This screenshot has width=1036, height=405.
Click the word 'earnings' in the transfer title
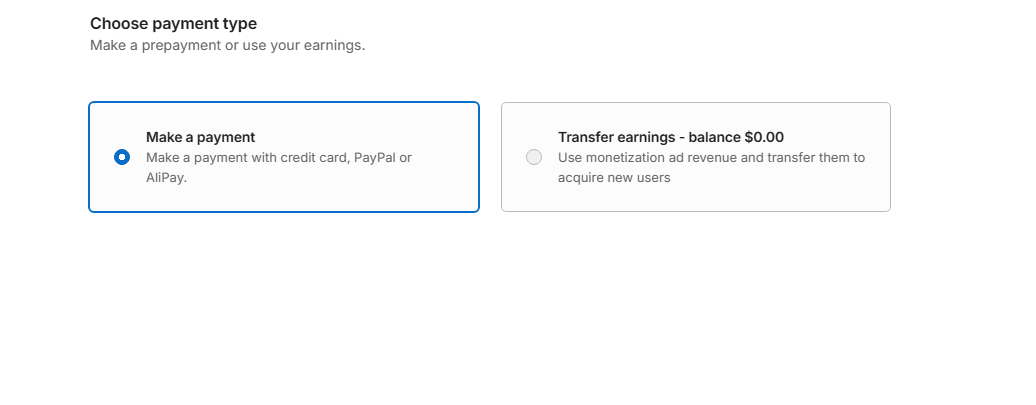tap(646, 137)
